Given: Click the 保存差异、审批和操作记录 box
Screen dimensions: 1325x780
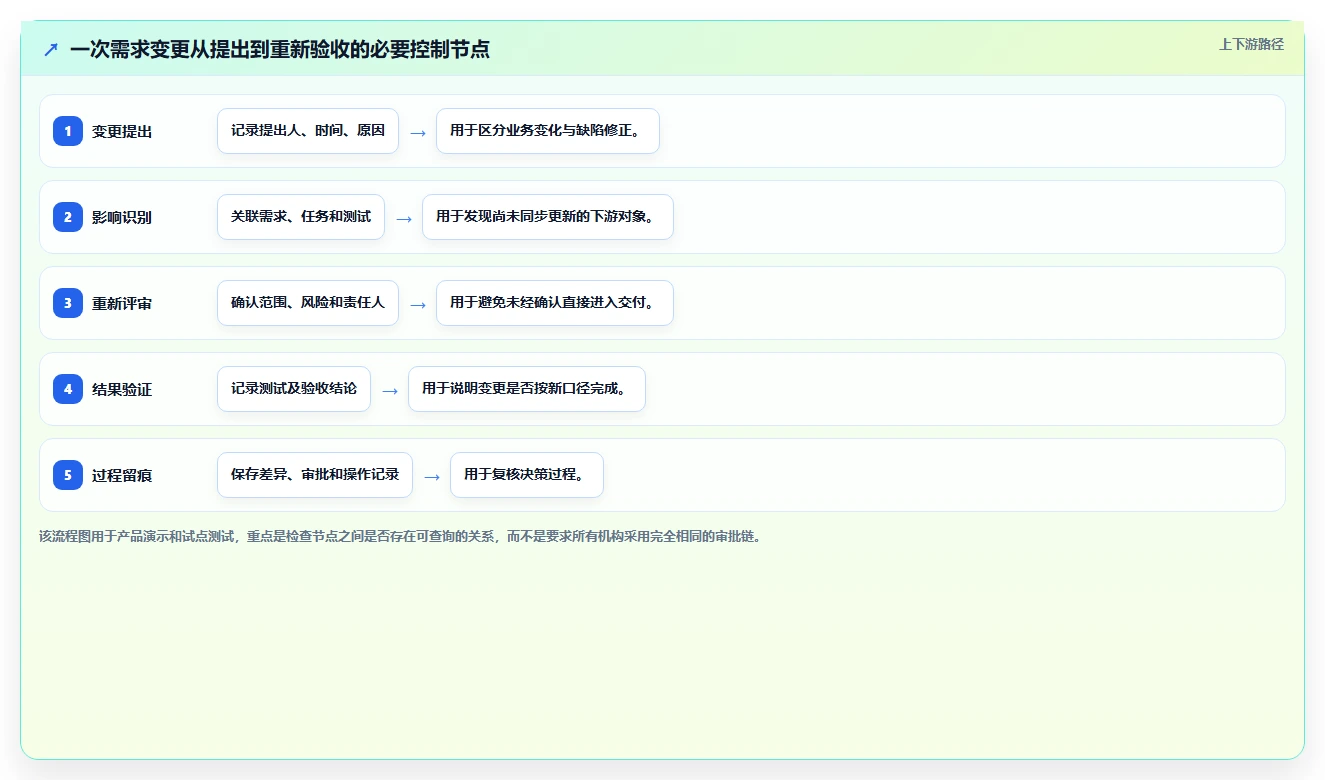Looking at the screenshot, I should click(x=315, y=475).
